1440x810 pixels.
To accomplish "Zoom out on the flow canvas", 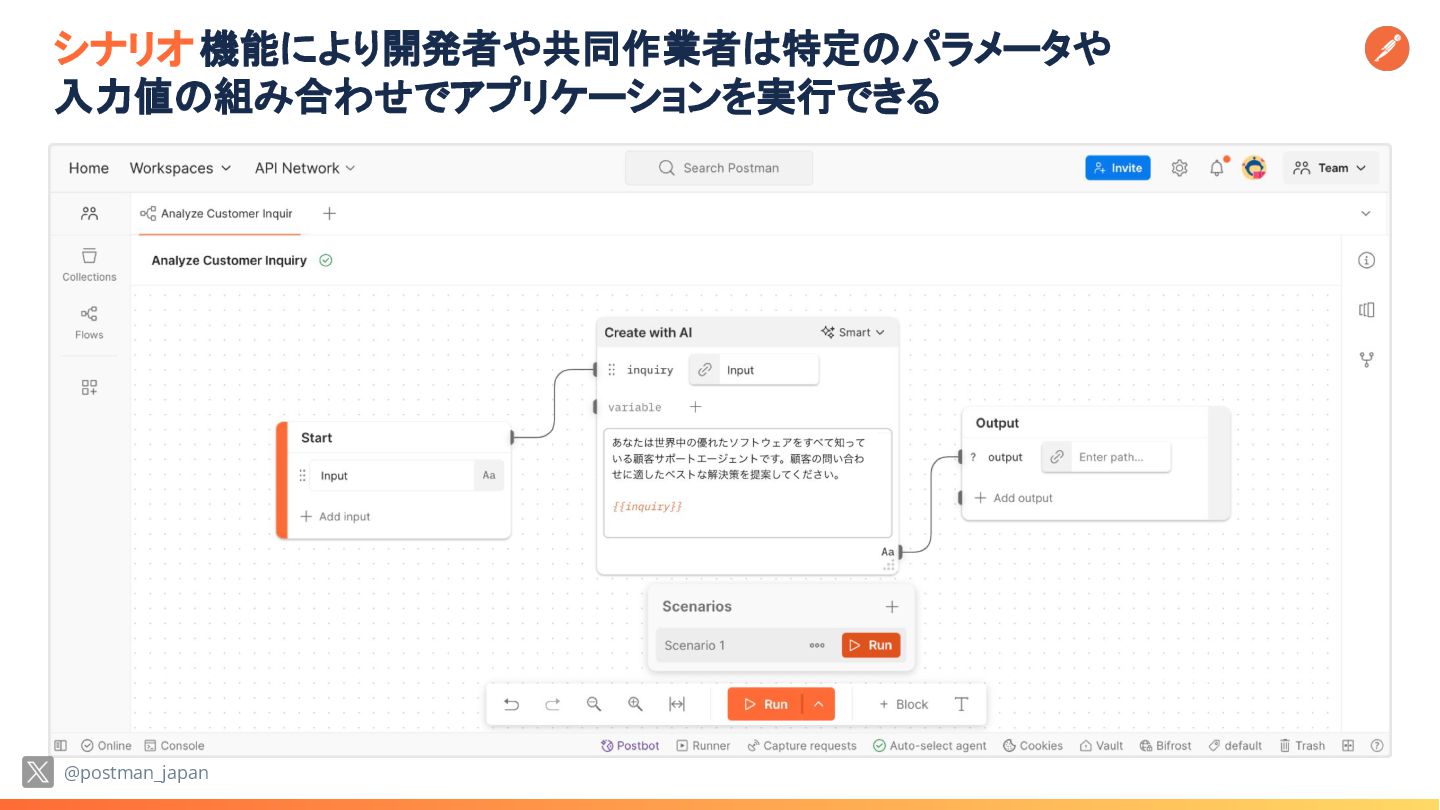I will [x=594, y=704].
